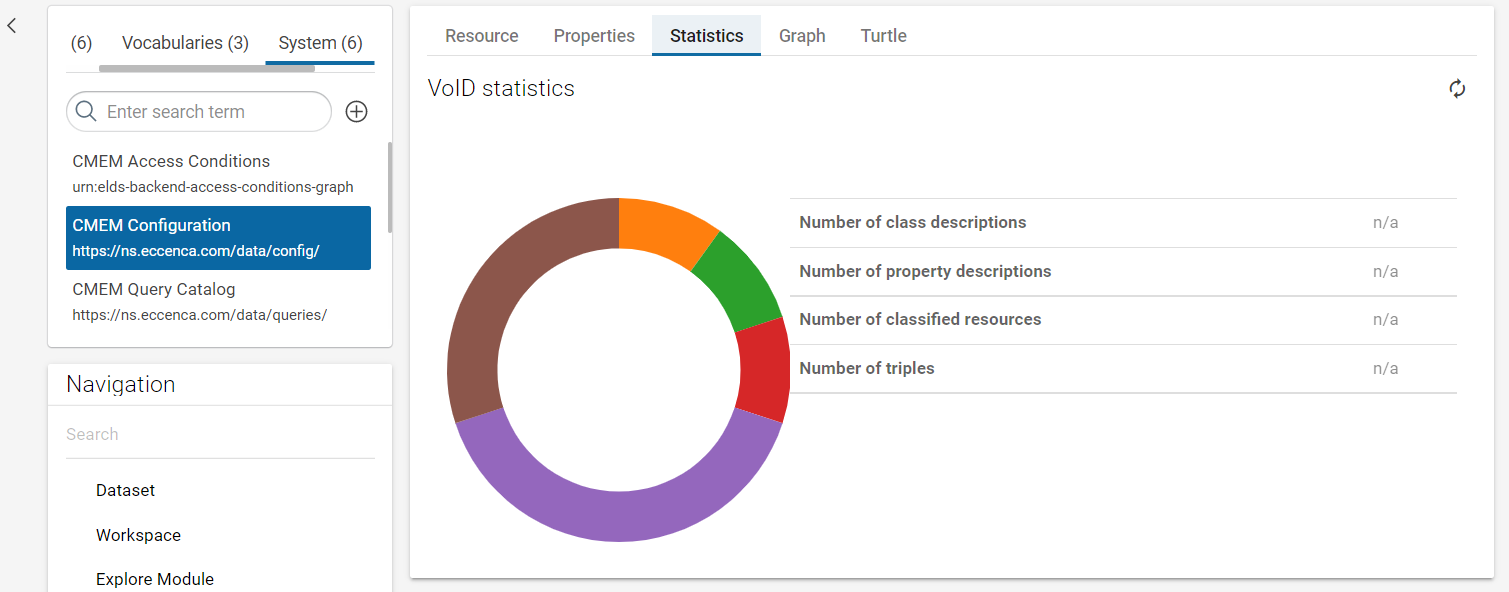The width and height of the screenshot is (1509, 592).
Task: Click the add graph plus icon
Action: pos(356,112)
